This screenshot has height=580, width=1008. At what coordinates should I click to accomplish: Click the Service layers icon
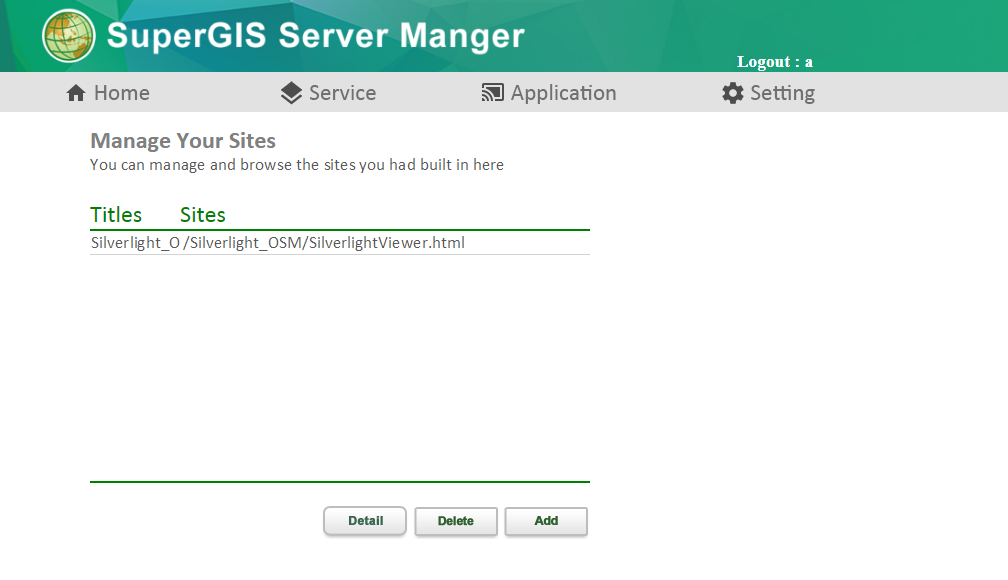pos(291,93)
